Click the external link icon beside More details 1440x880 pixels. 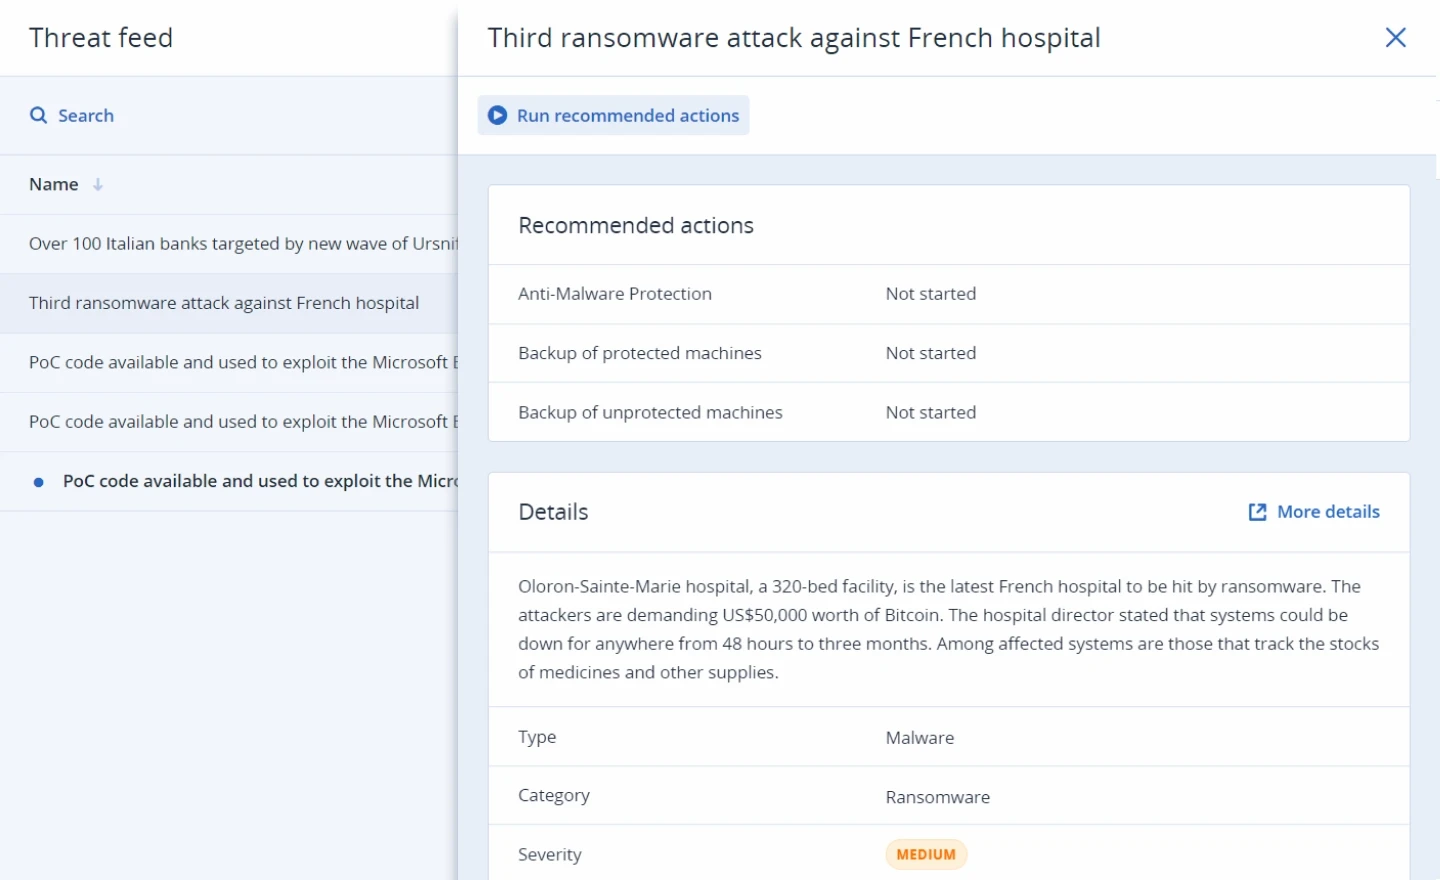[x=1257, y=512]
